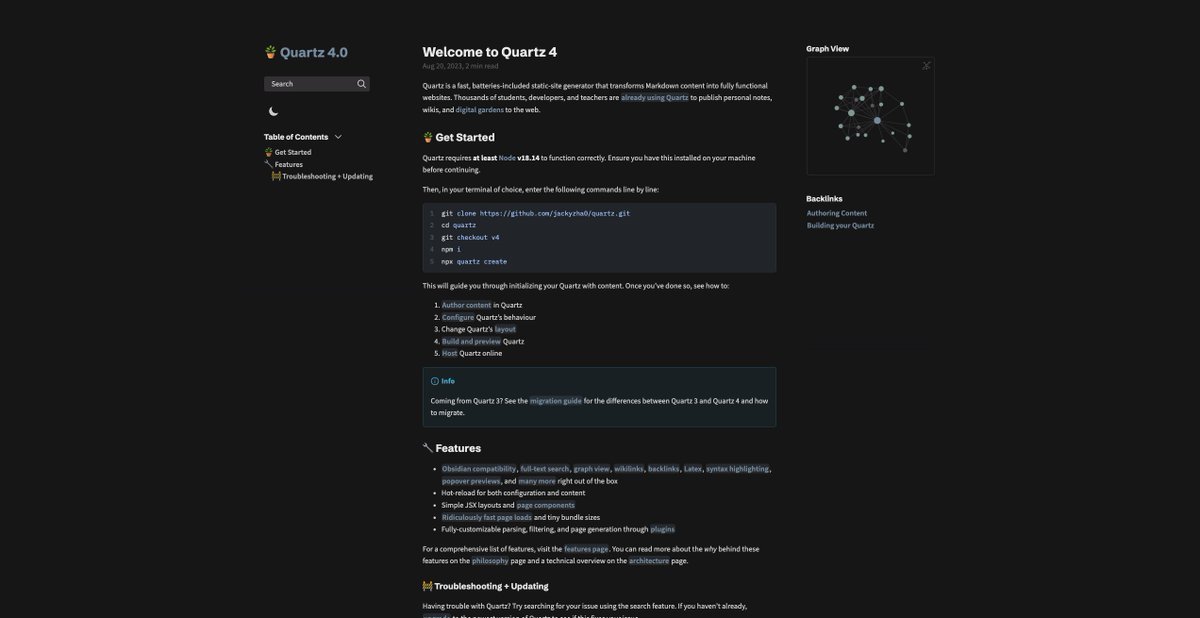Click the plant icon beside Quartz 4.0 title

(270, 52)
